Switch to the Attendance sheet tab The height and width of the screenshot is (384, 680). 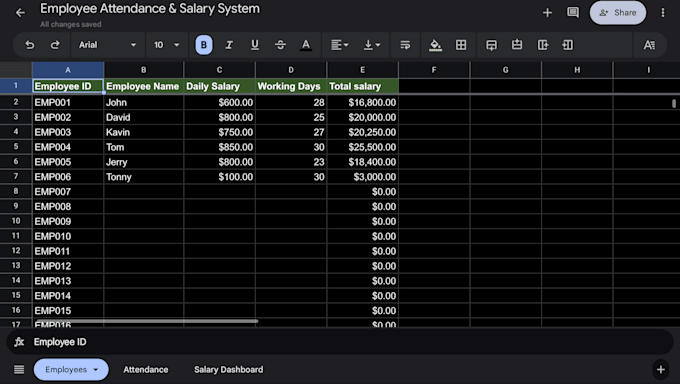tap(146, 370)
